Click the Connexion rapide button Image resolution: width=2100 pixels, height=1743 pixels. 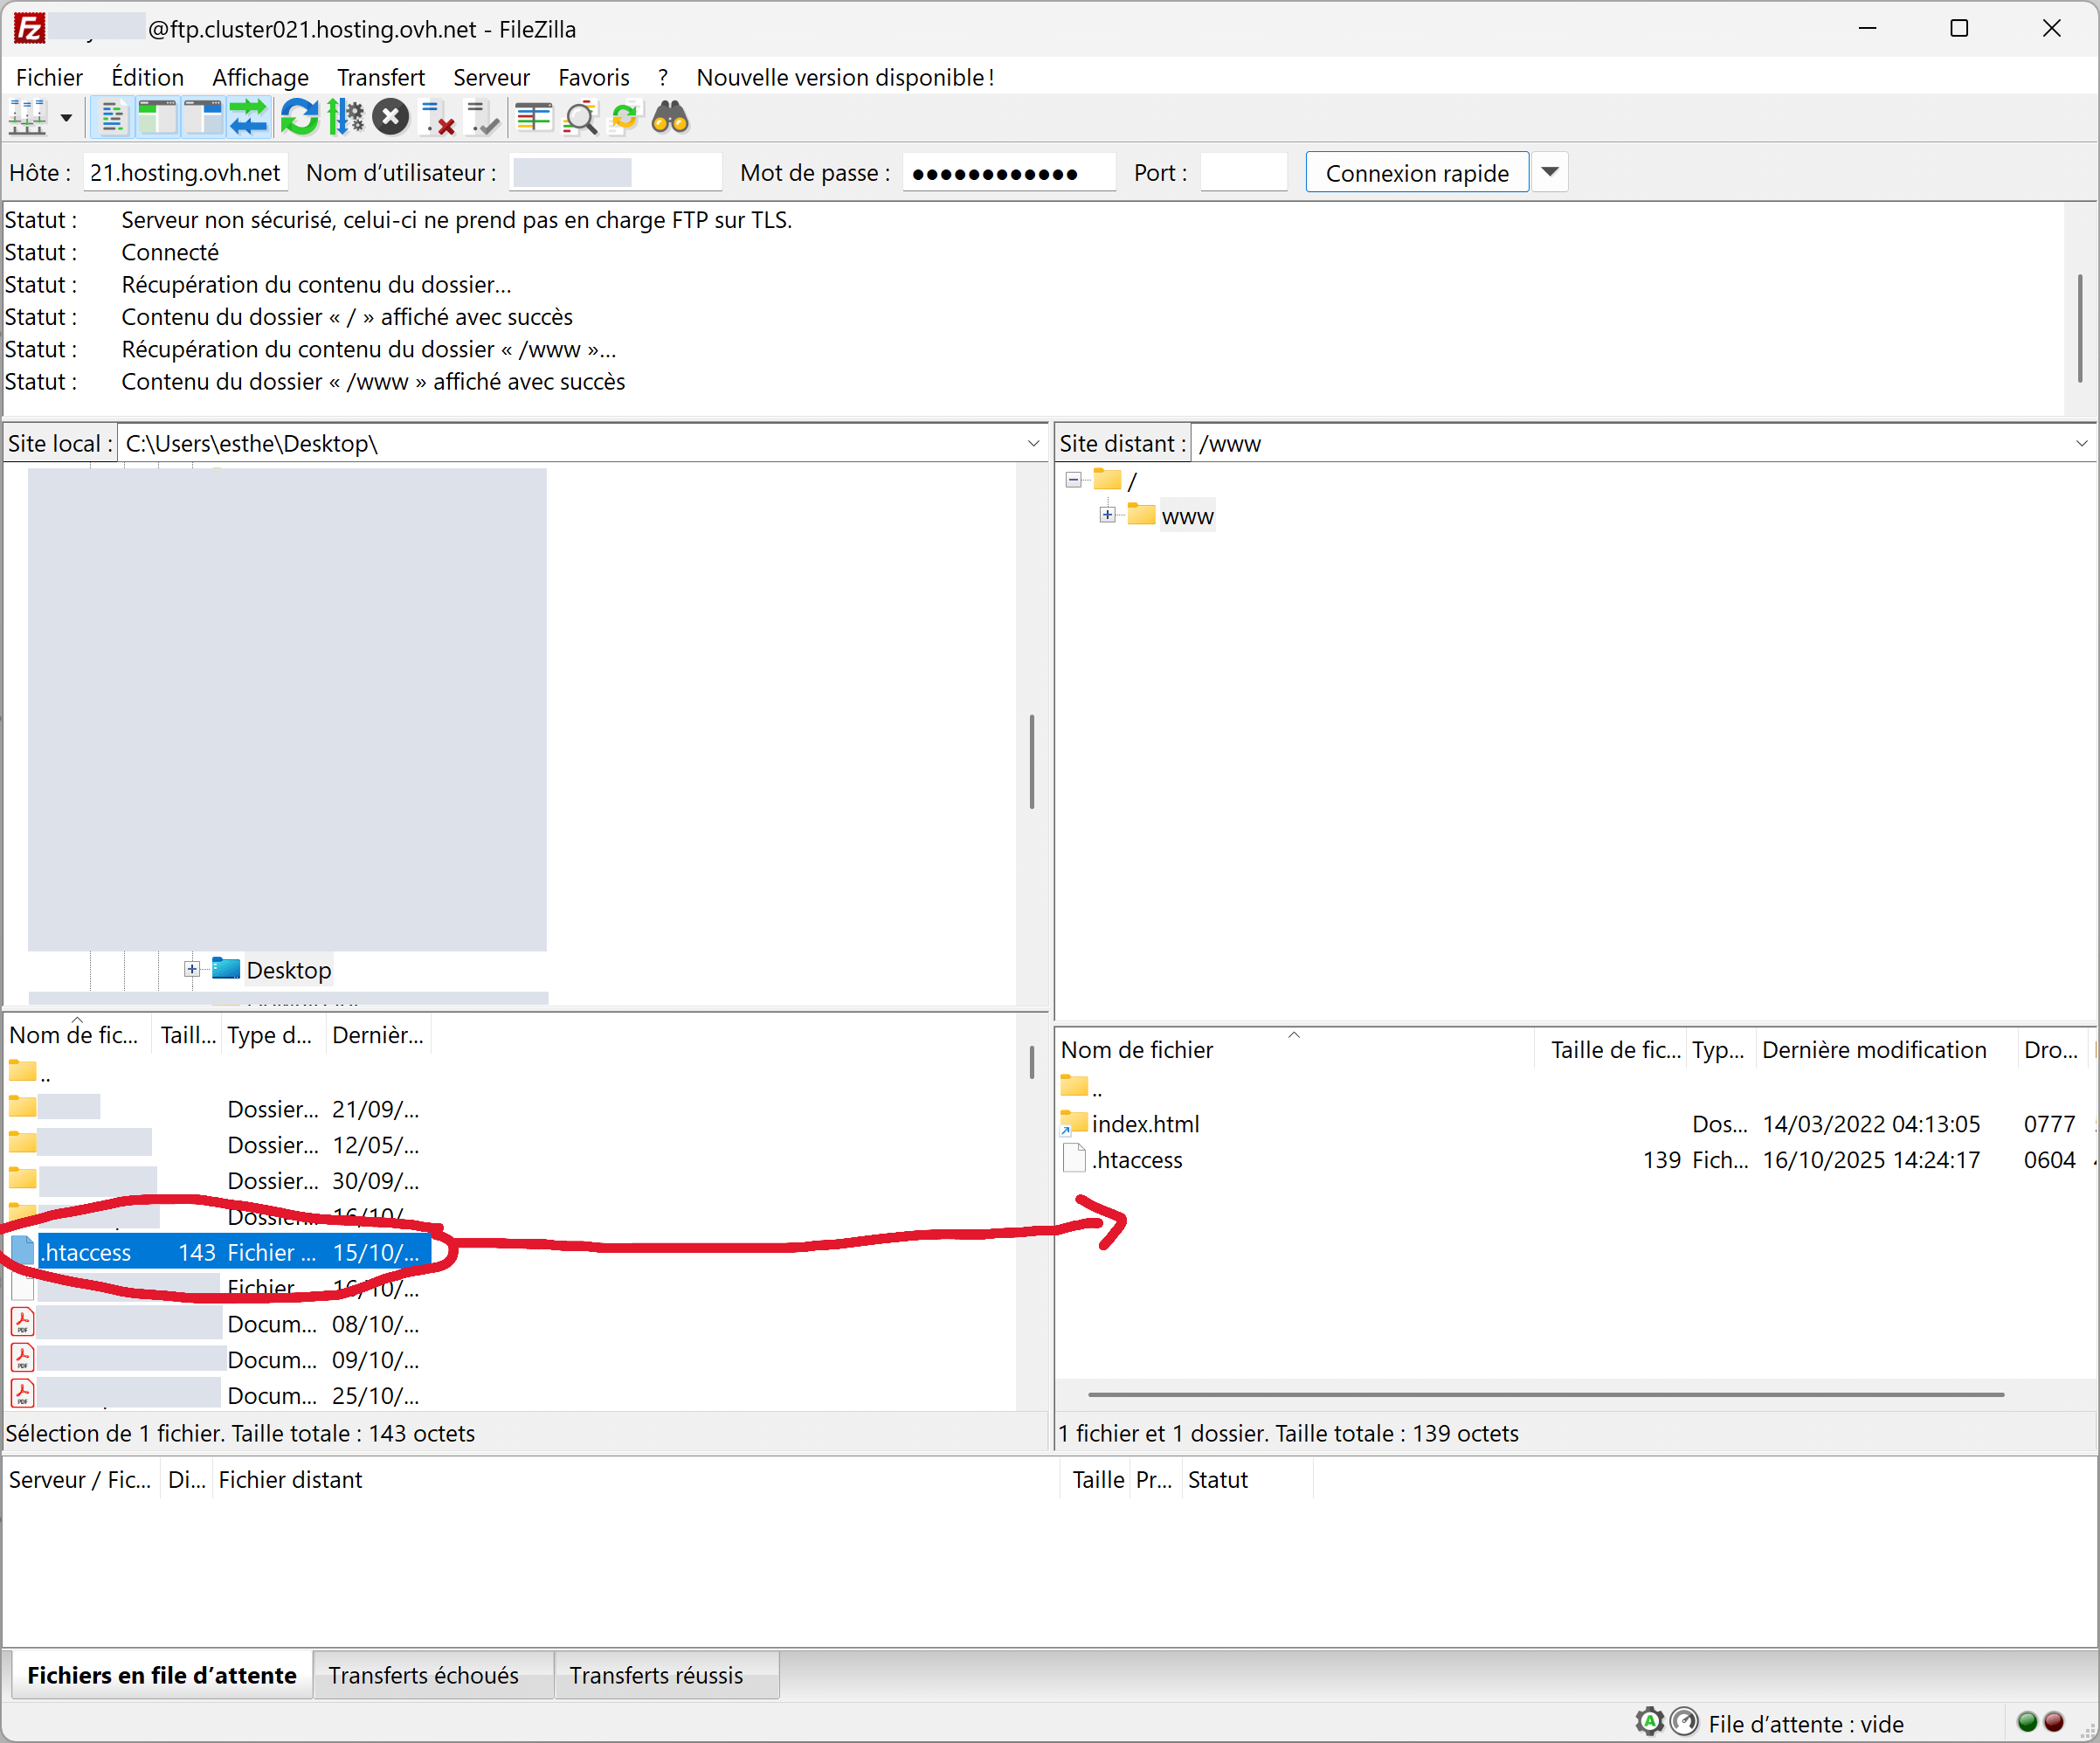click(1416, 172)
